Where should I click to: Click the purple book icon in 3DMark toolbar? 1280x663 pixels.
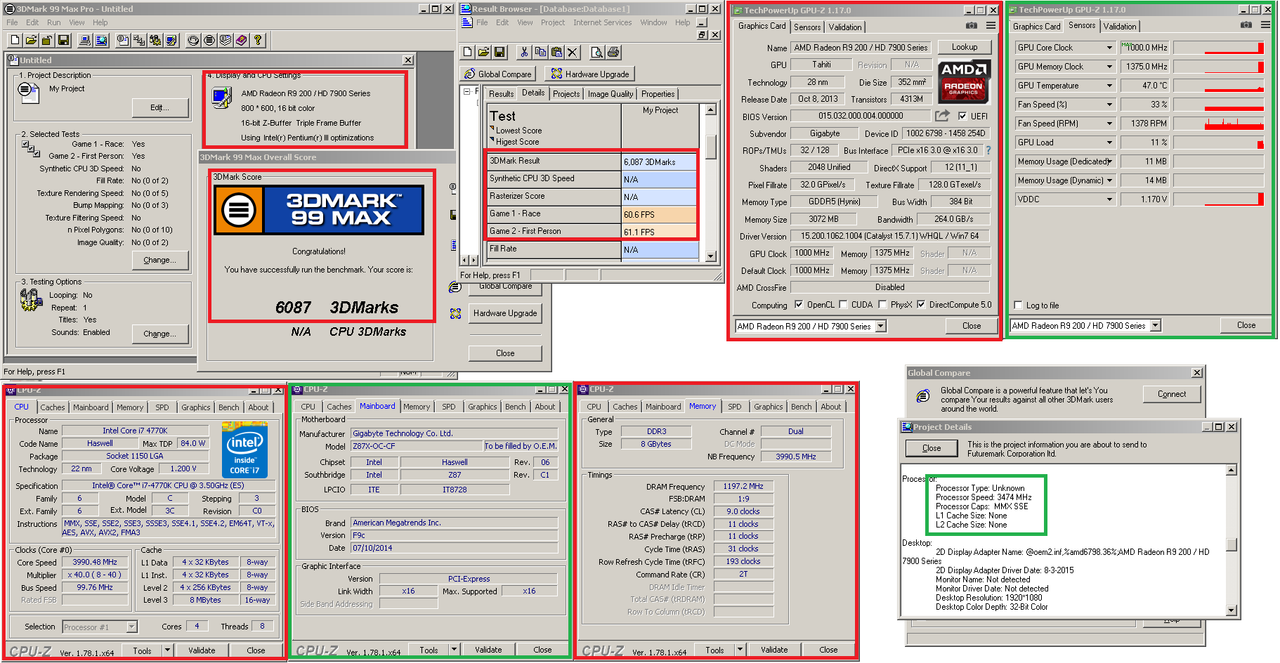click(x=242, y=40)
